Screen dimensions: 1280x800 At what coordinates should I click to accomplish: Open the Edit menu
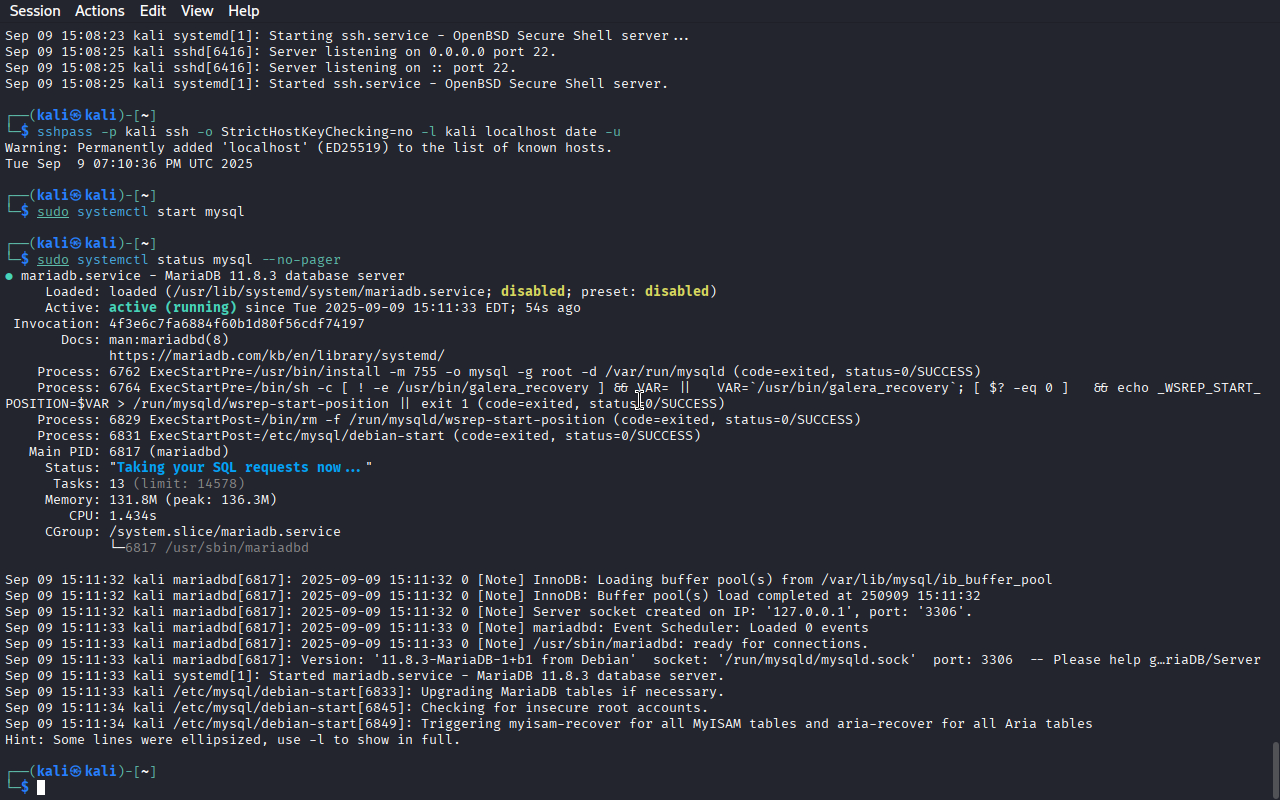153,11
